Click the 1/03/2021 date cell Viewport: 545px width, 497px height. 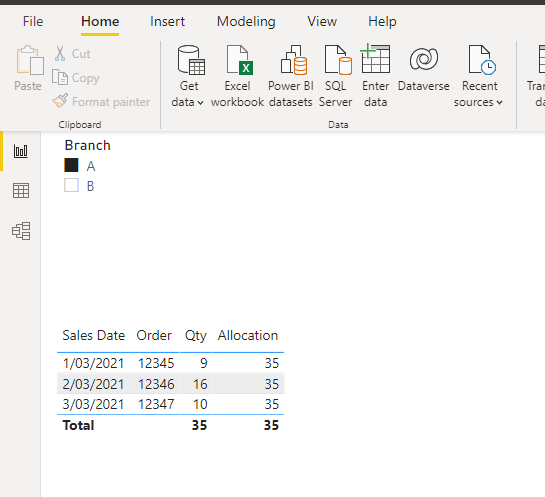tap(93, 363)
